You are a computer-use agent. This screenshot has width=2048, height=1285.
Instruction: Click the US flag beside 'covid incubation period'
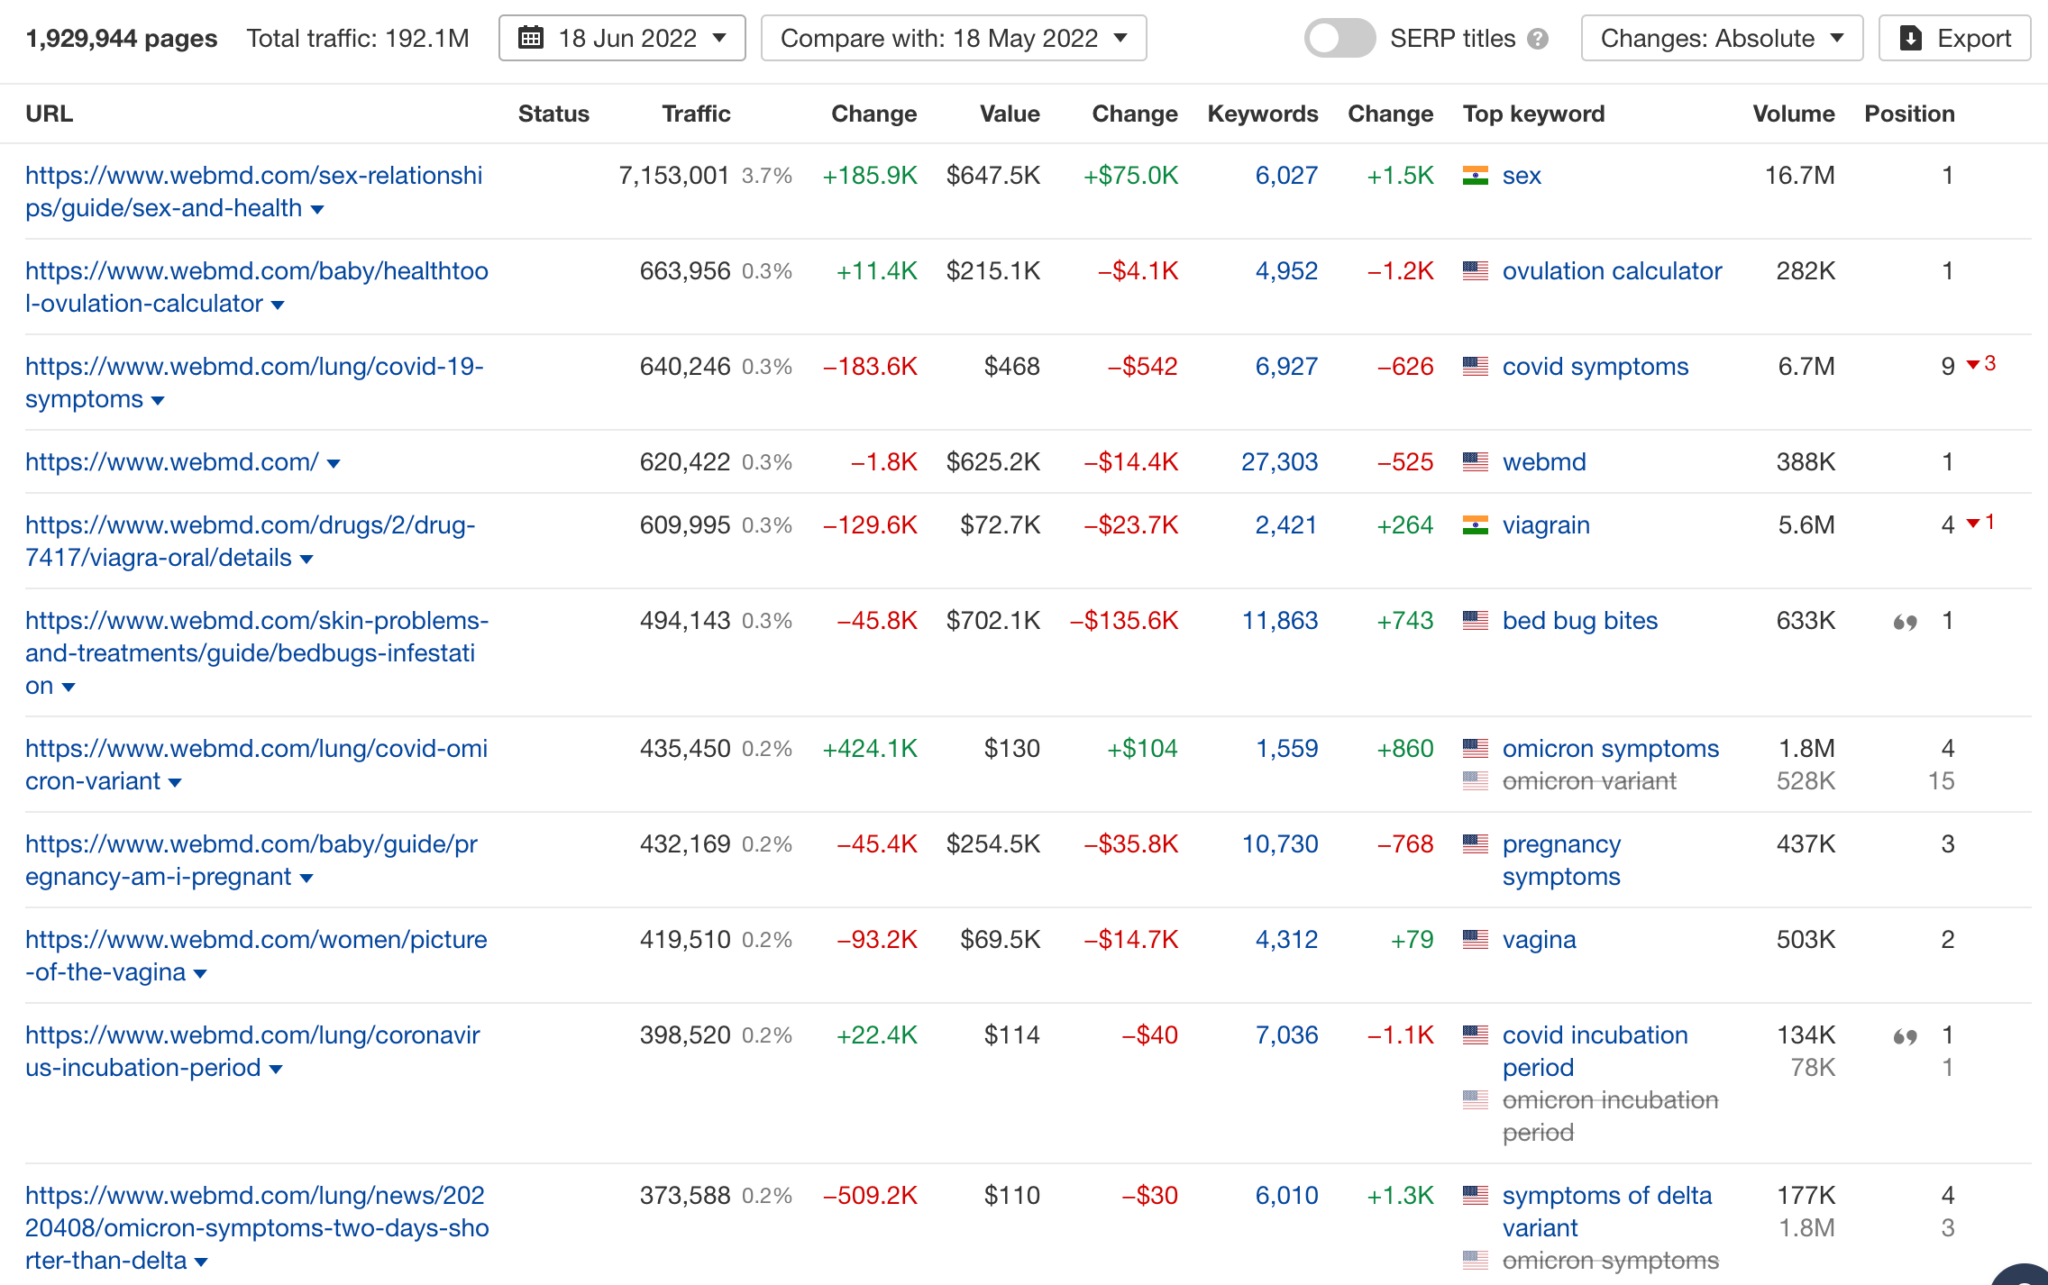click(1475, 1035)
